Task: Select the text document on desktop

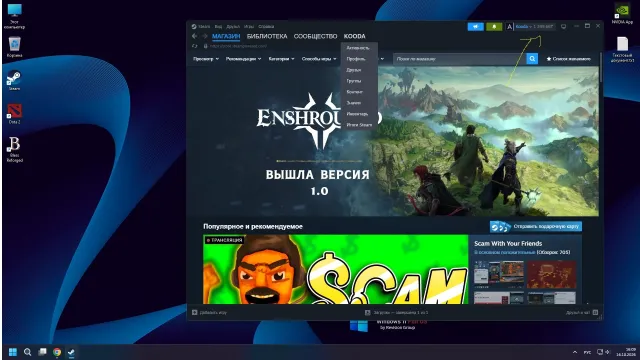Action: click(622, 49)
